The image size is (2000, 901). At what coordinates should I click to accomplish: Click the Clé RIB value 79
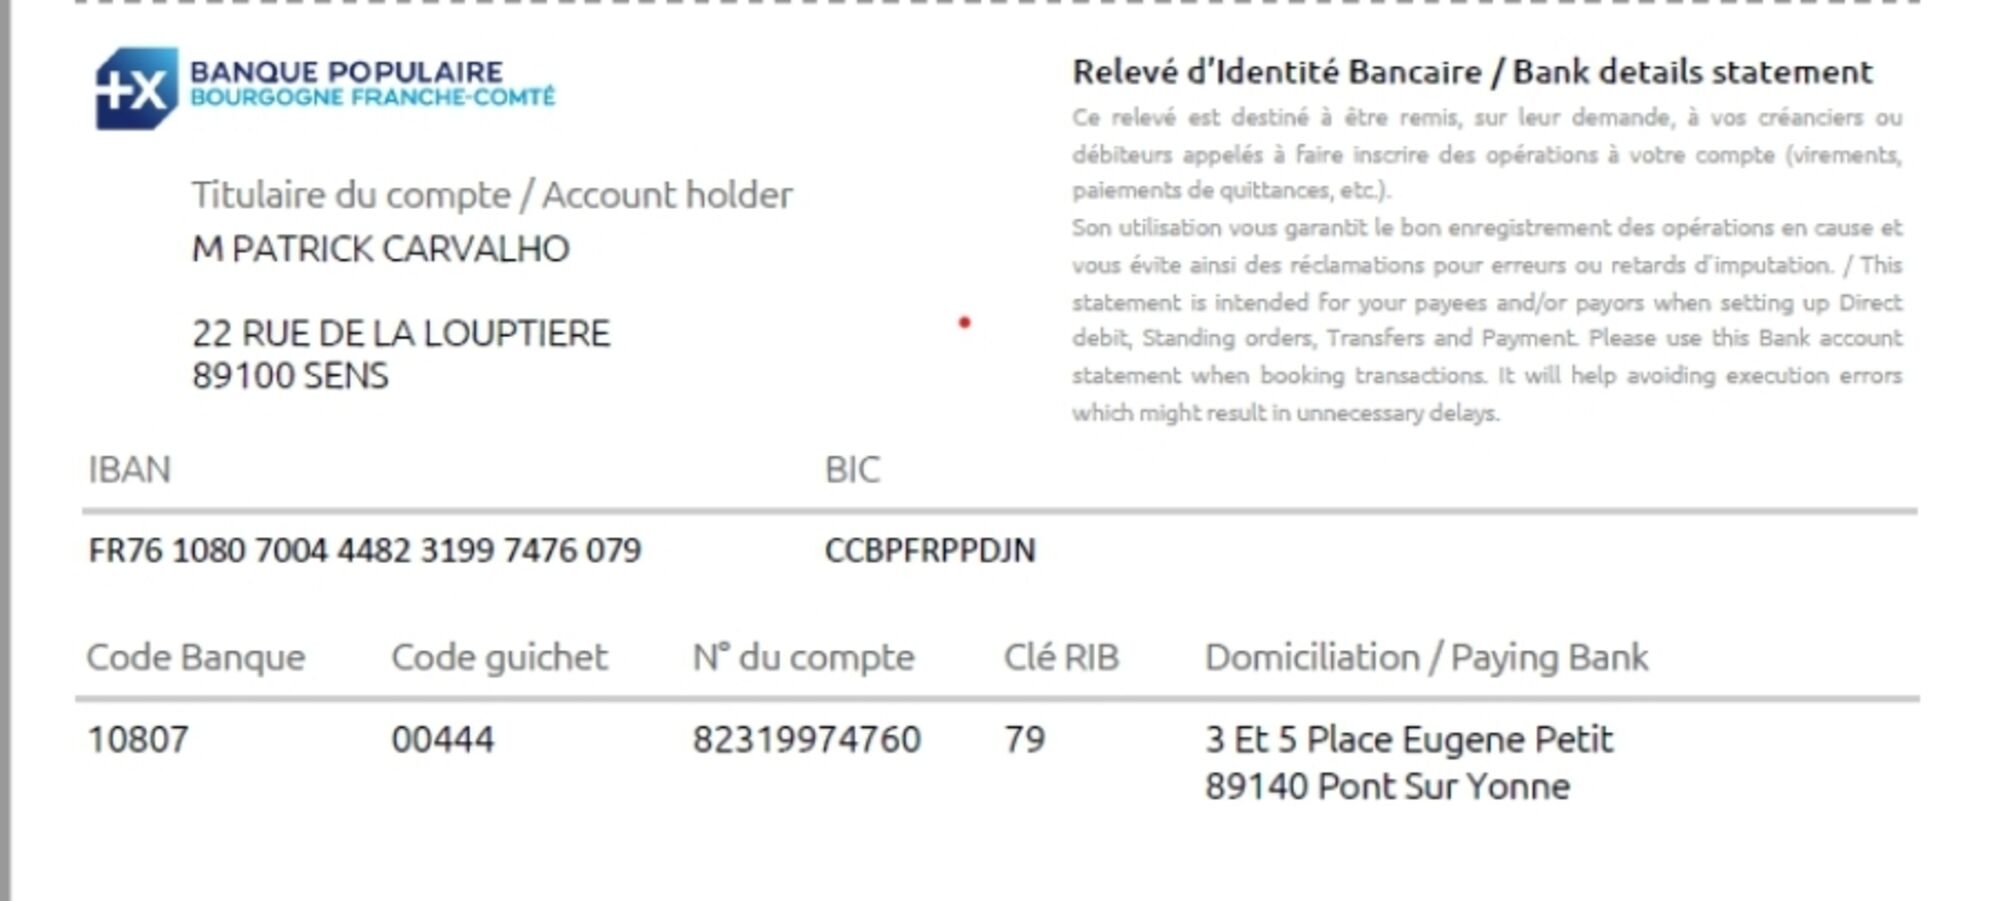1024,740
